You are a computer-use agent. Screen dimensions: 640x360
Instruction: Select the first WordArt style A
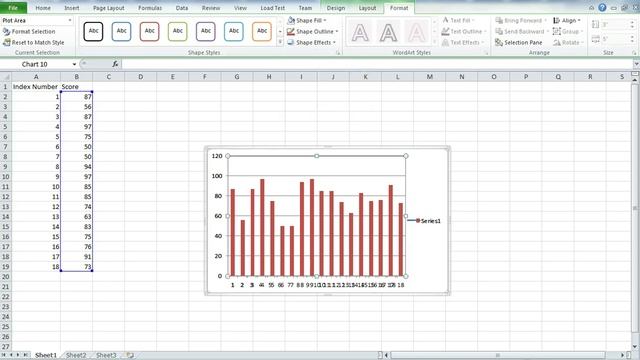(360, 33)
